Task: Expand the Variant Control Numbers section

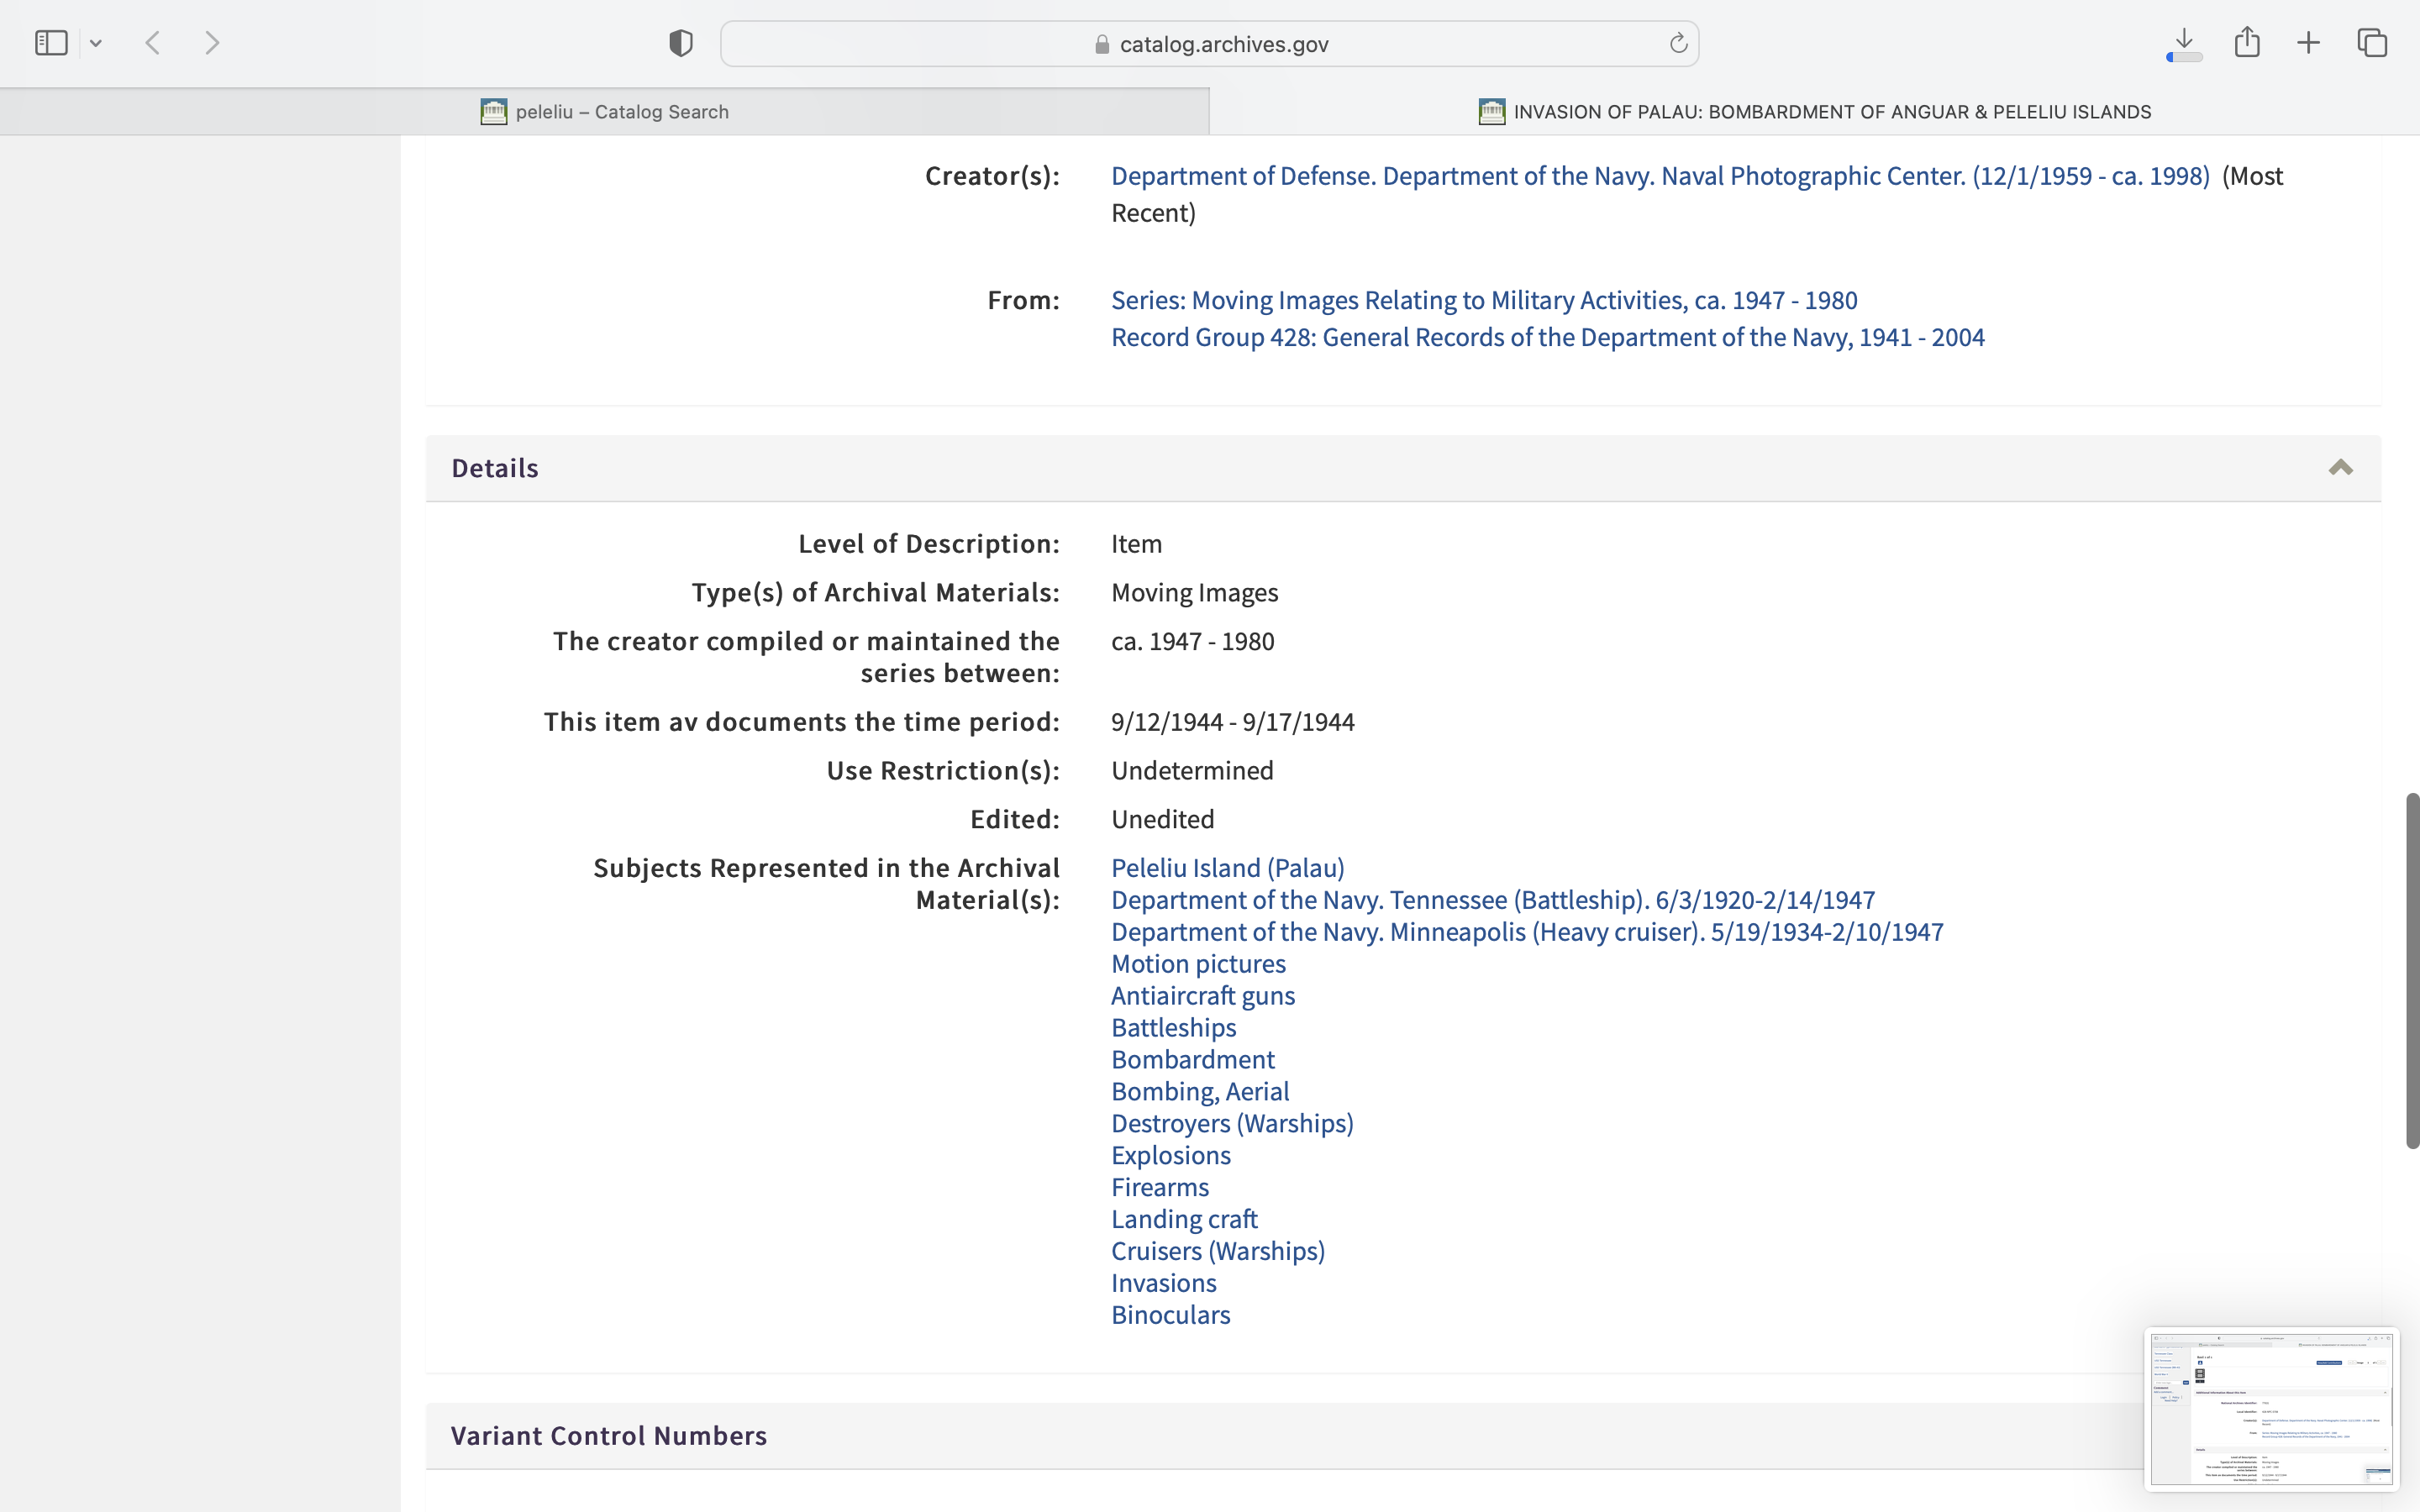Action: [x=608, y=1436]
